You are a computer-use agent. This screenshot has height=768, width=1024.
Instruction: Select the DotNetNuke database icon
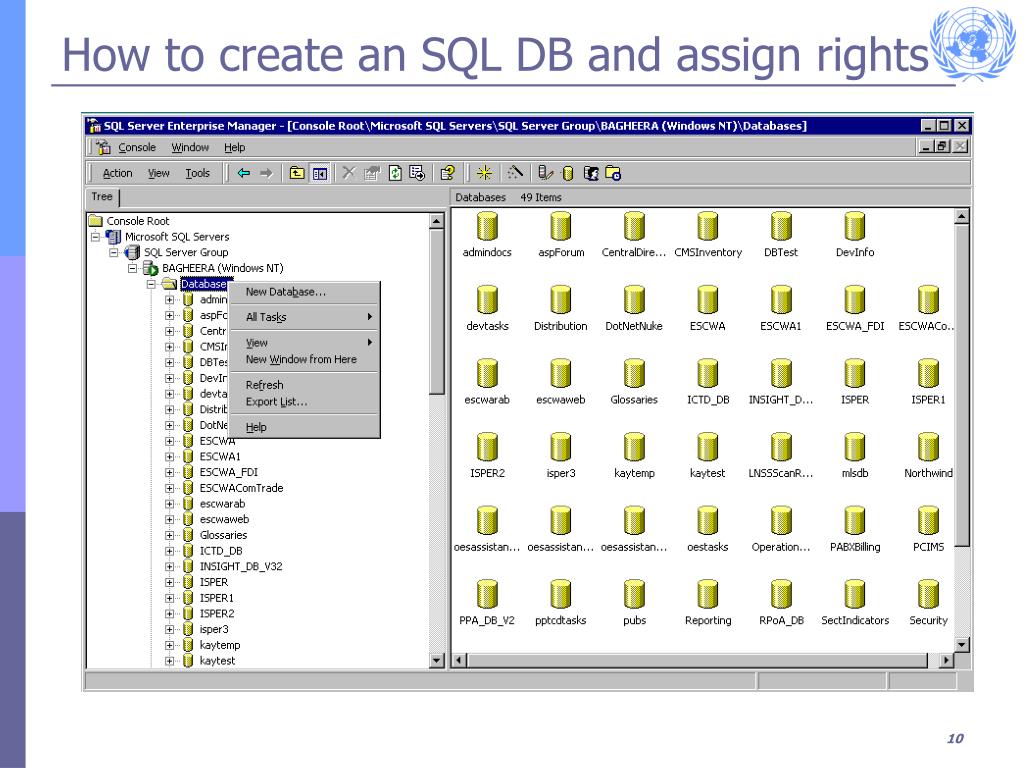click(634, 300)
